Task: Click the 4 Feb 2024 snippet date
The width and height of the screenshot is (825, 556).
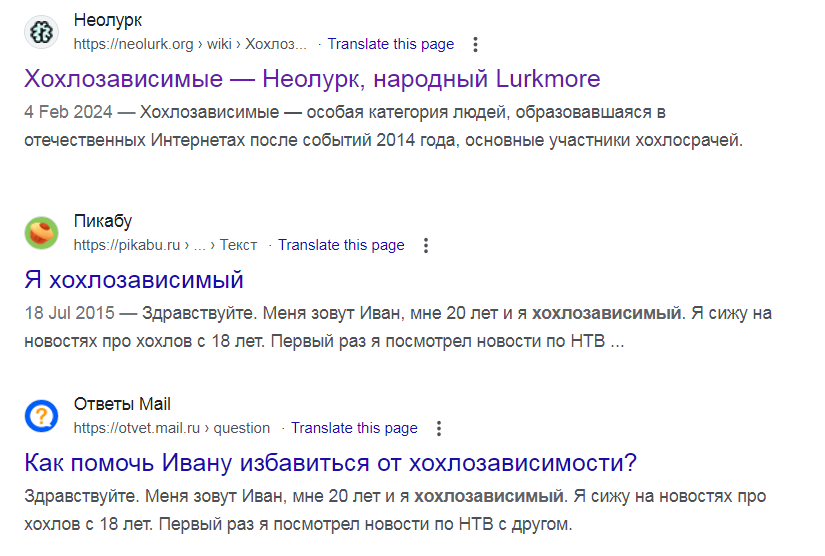Action: (68, 112)
